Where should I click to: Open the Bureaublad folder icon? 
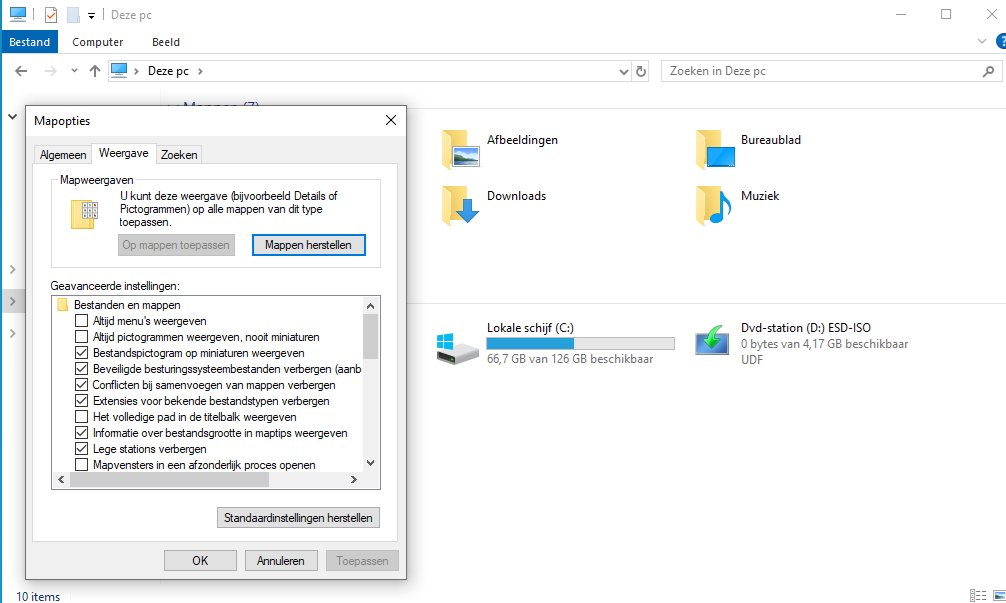[x=715, y=149]
